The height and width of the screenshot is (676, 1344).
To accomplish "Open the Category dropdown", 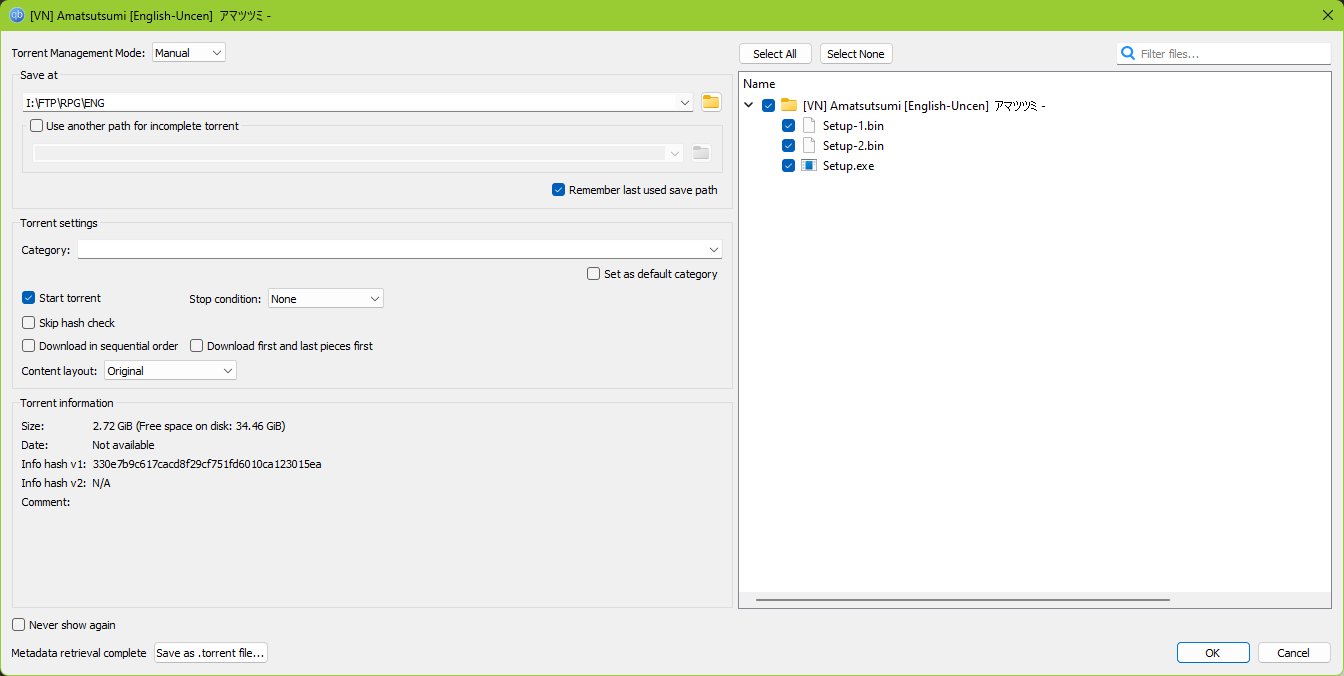I will 400,250.
